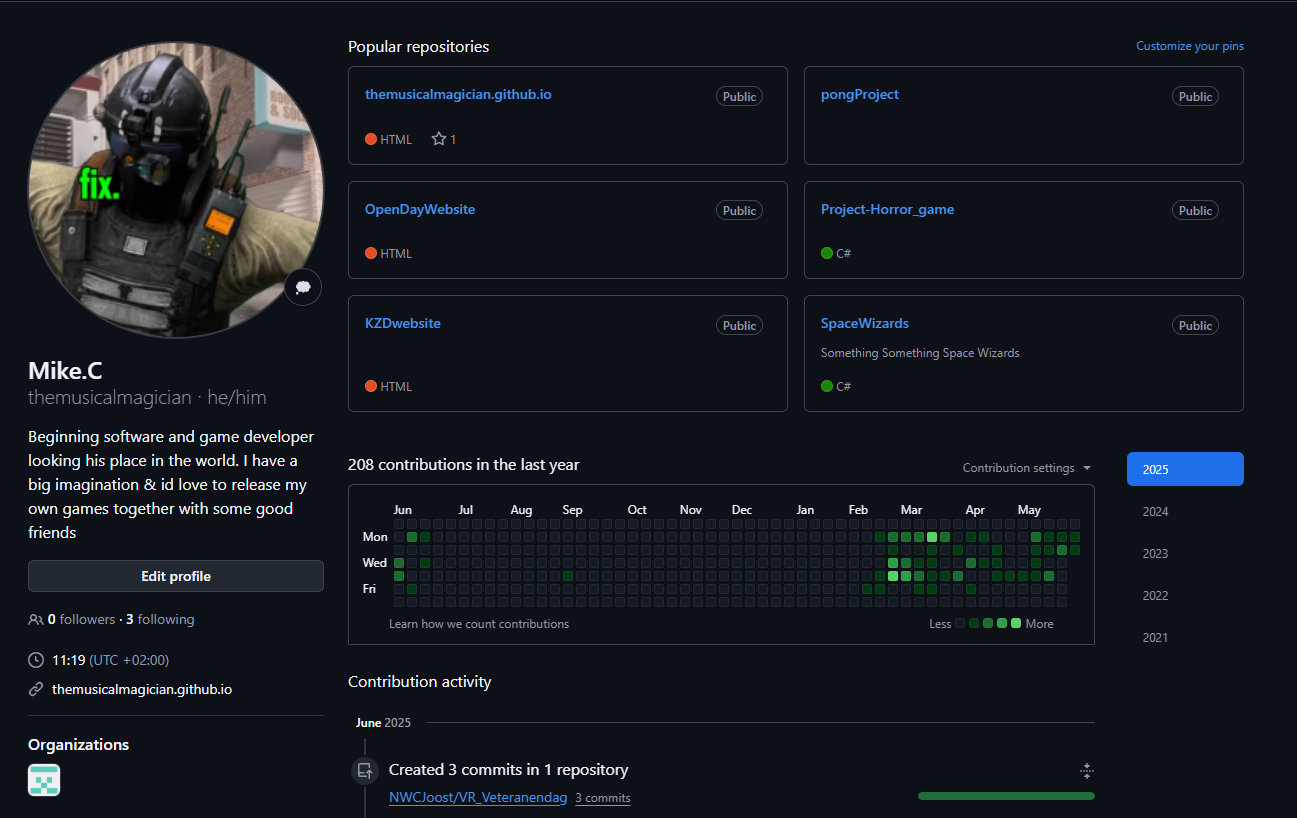Click the clock icon next to local time

click(x=36, y=660)
